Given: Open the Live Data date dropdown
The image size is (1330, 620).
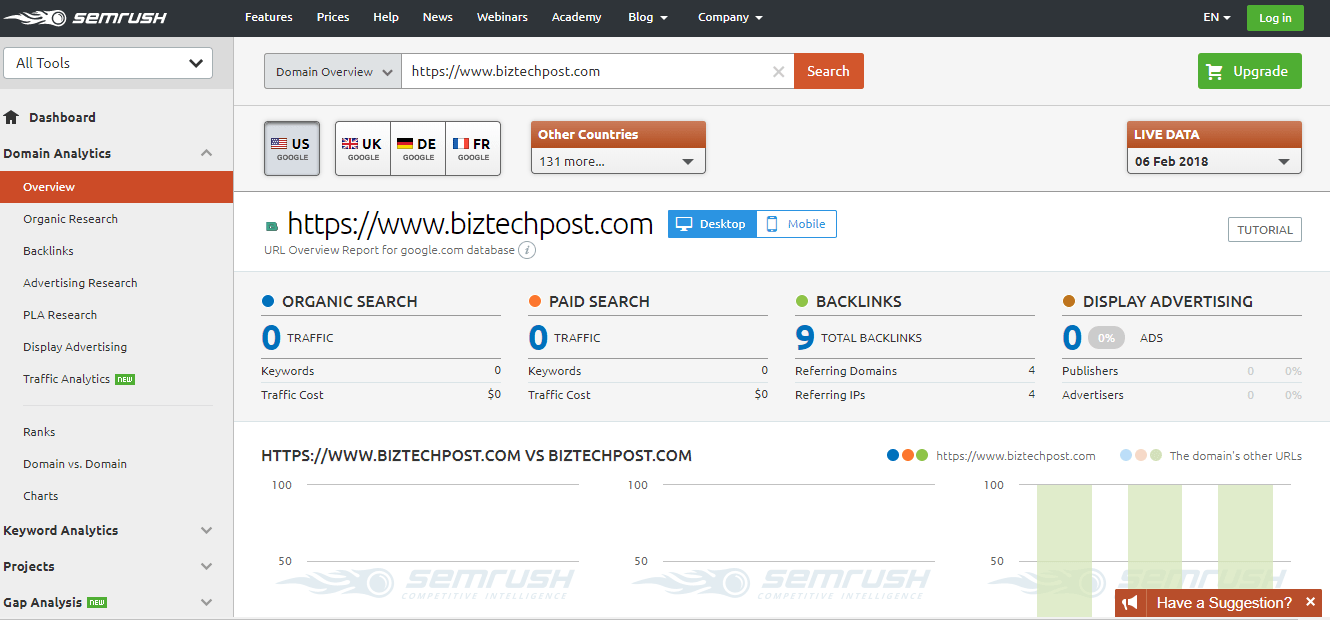Looking at the screenshot, I should (1214, 161).
